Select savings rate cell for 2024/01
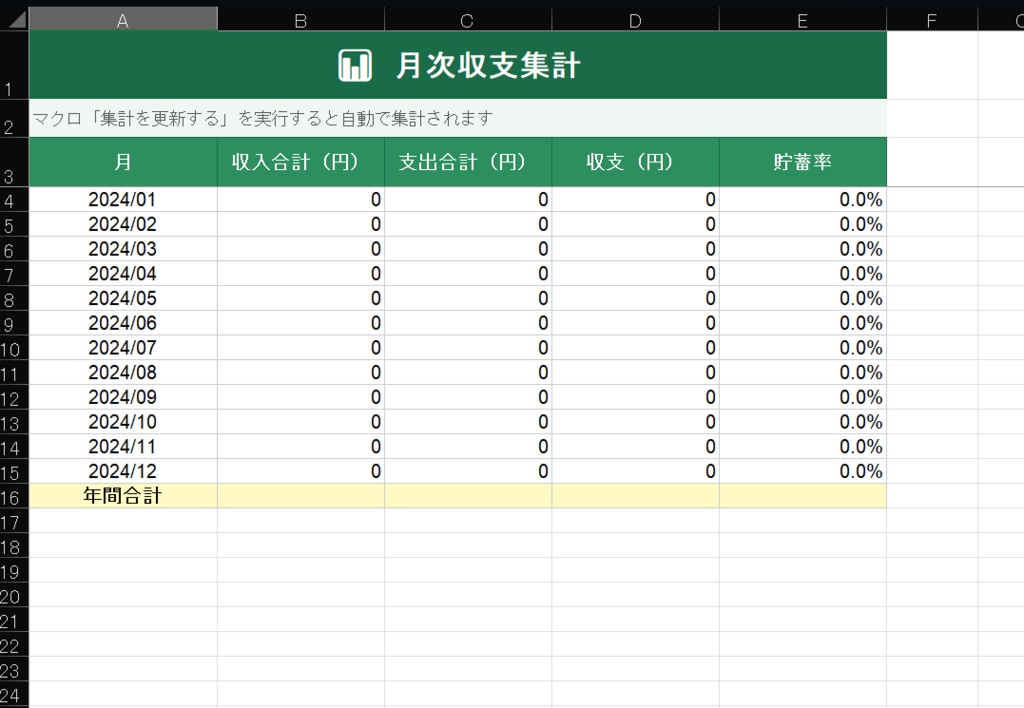Screen dimensions: 1024x708 (x=803, y=199)
